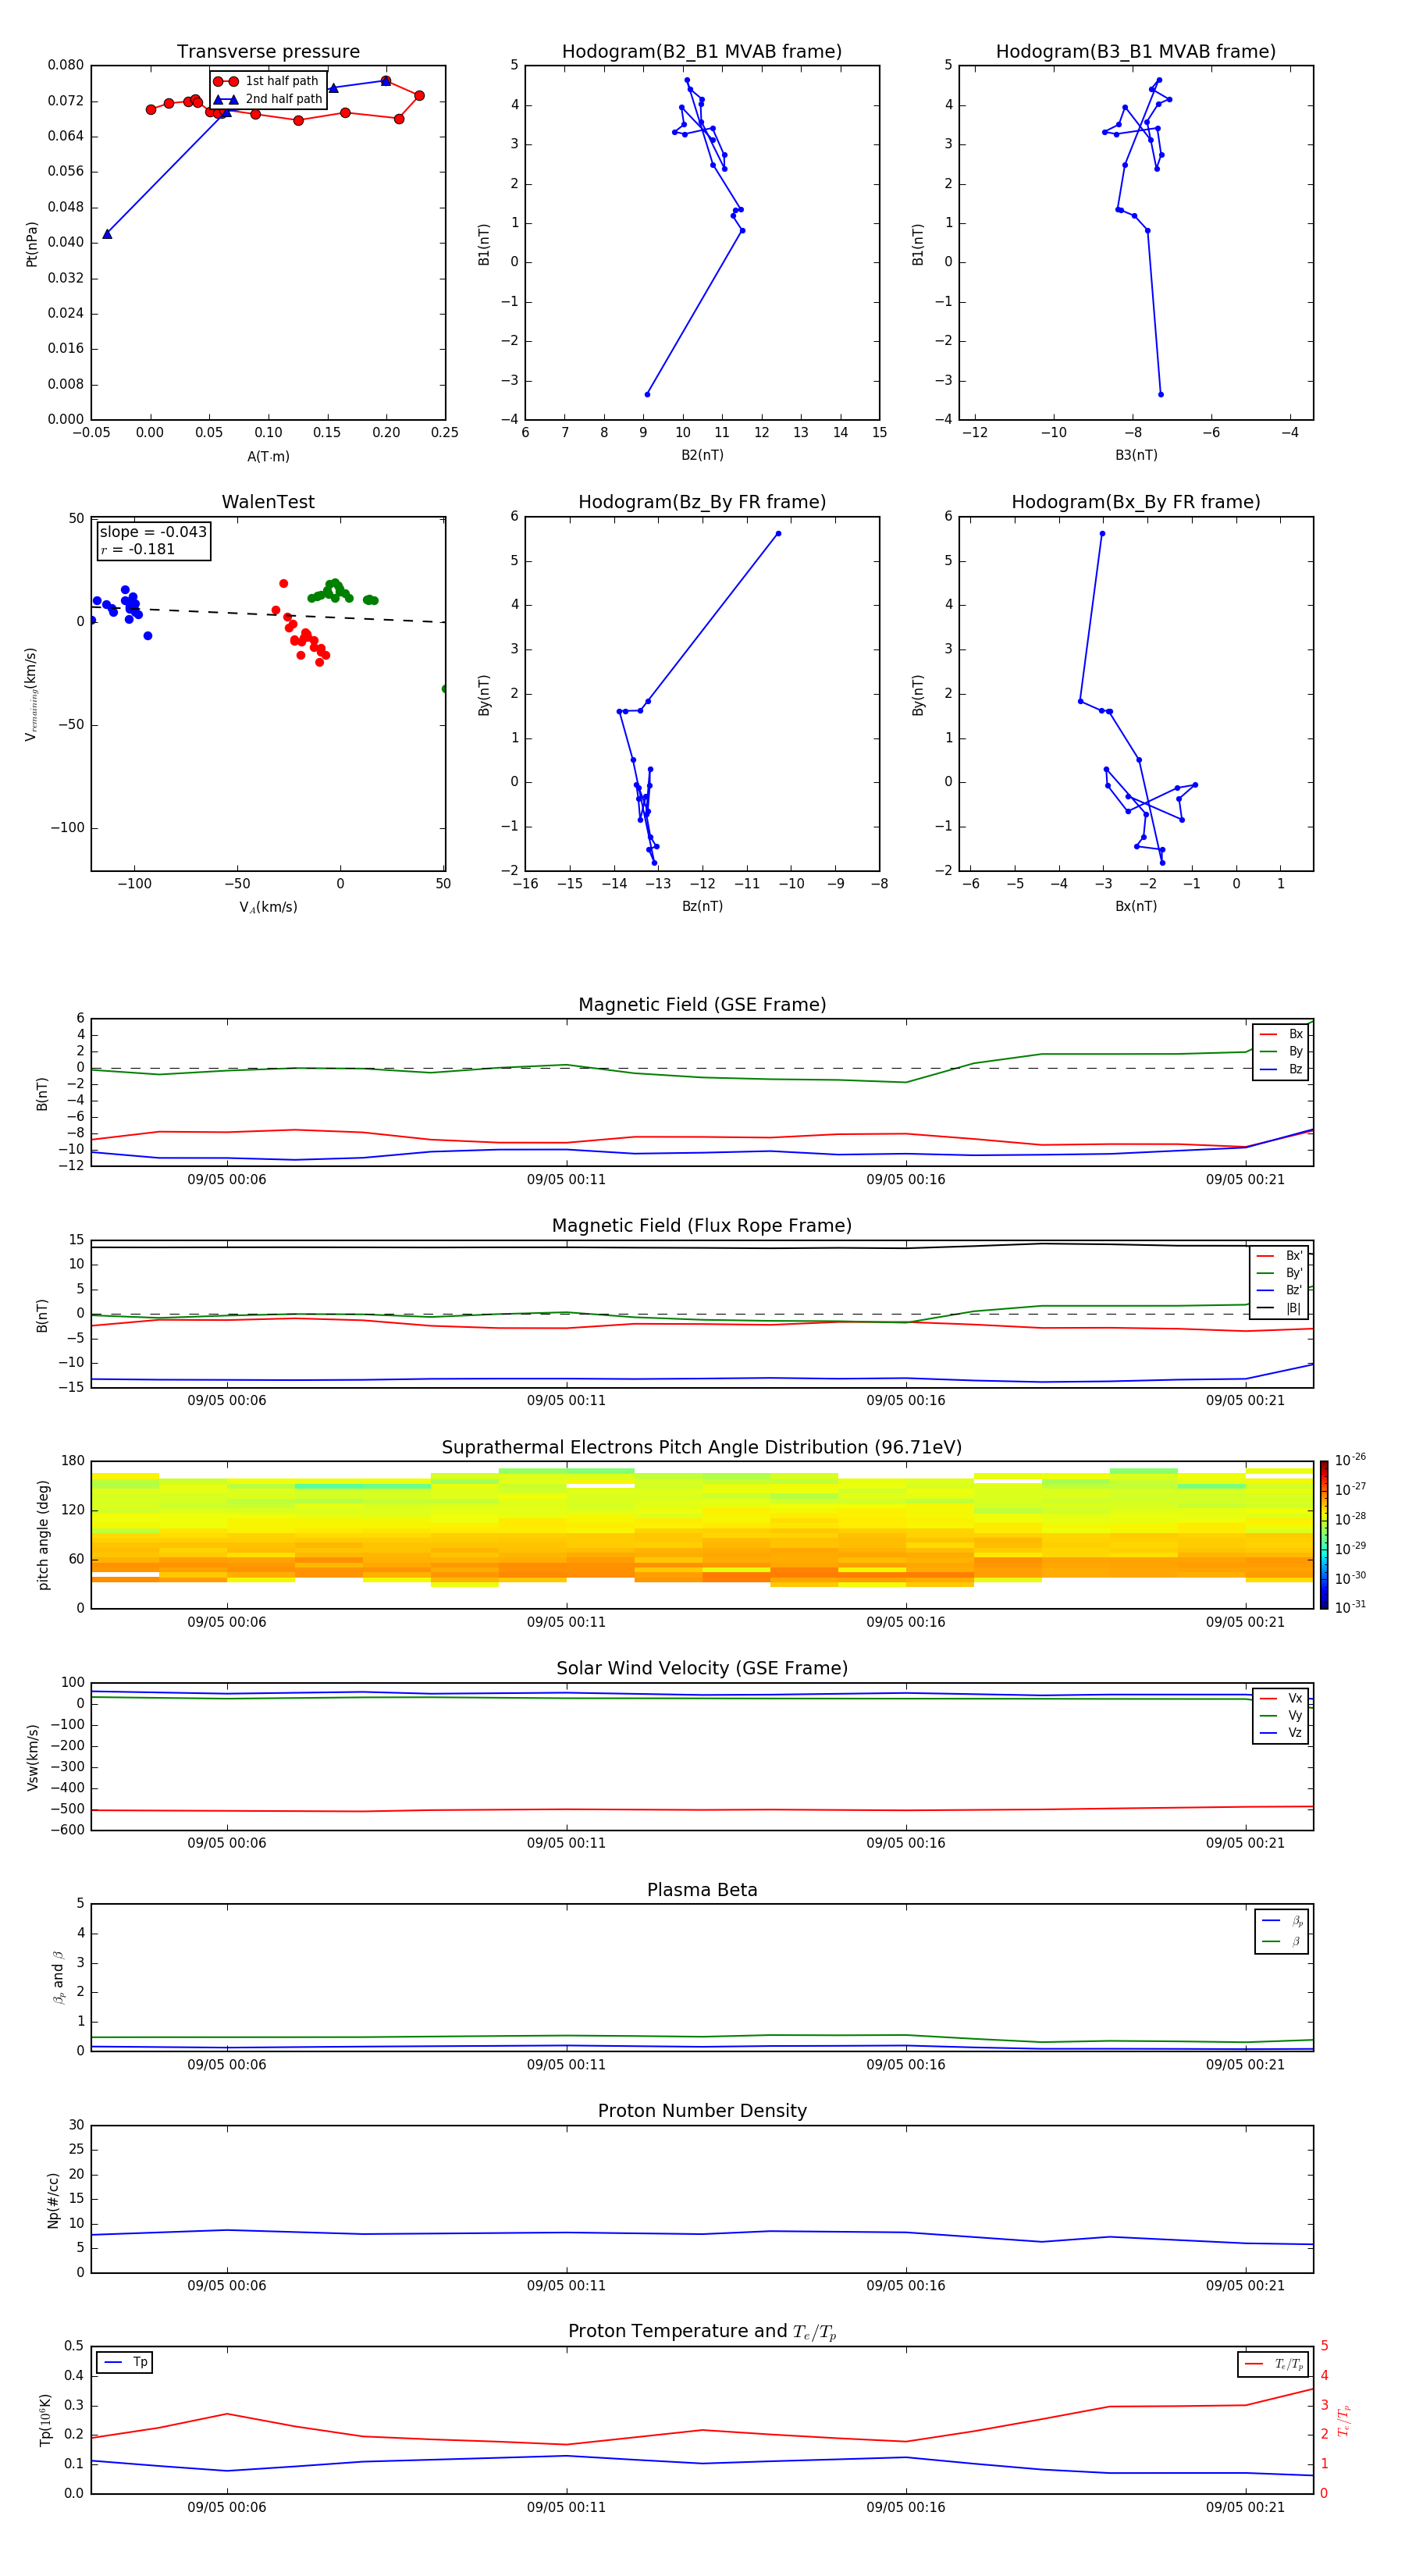1405x2576 pixels.
Task: Select the 'Hodogram(Bz_By FR frame)' title
Action: click(x=702, y=502)
